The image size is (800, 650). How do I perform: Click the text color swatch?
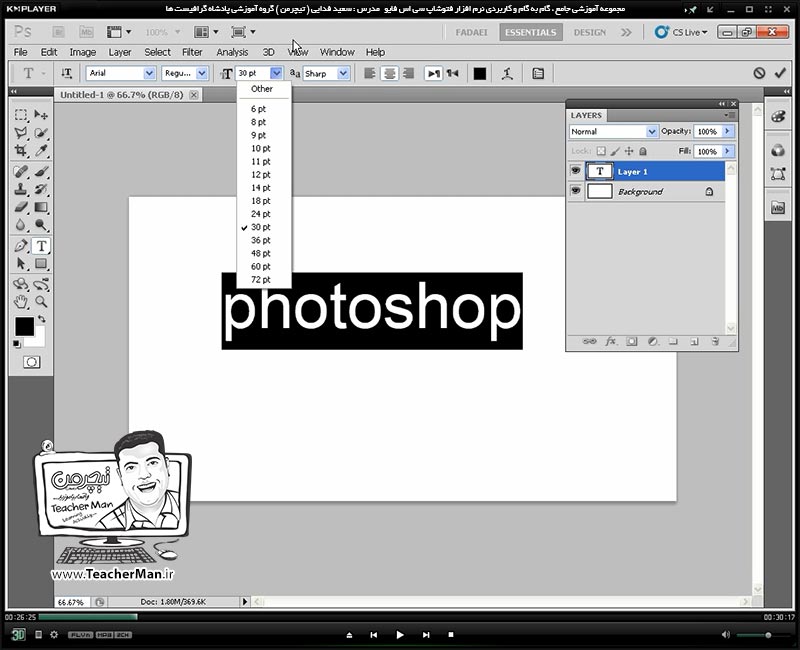(x=480, y=73)
